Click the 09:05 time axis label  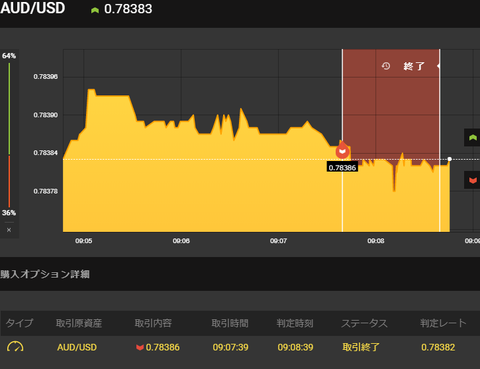click(x=84, y=241)
